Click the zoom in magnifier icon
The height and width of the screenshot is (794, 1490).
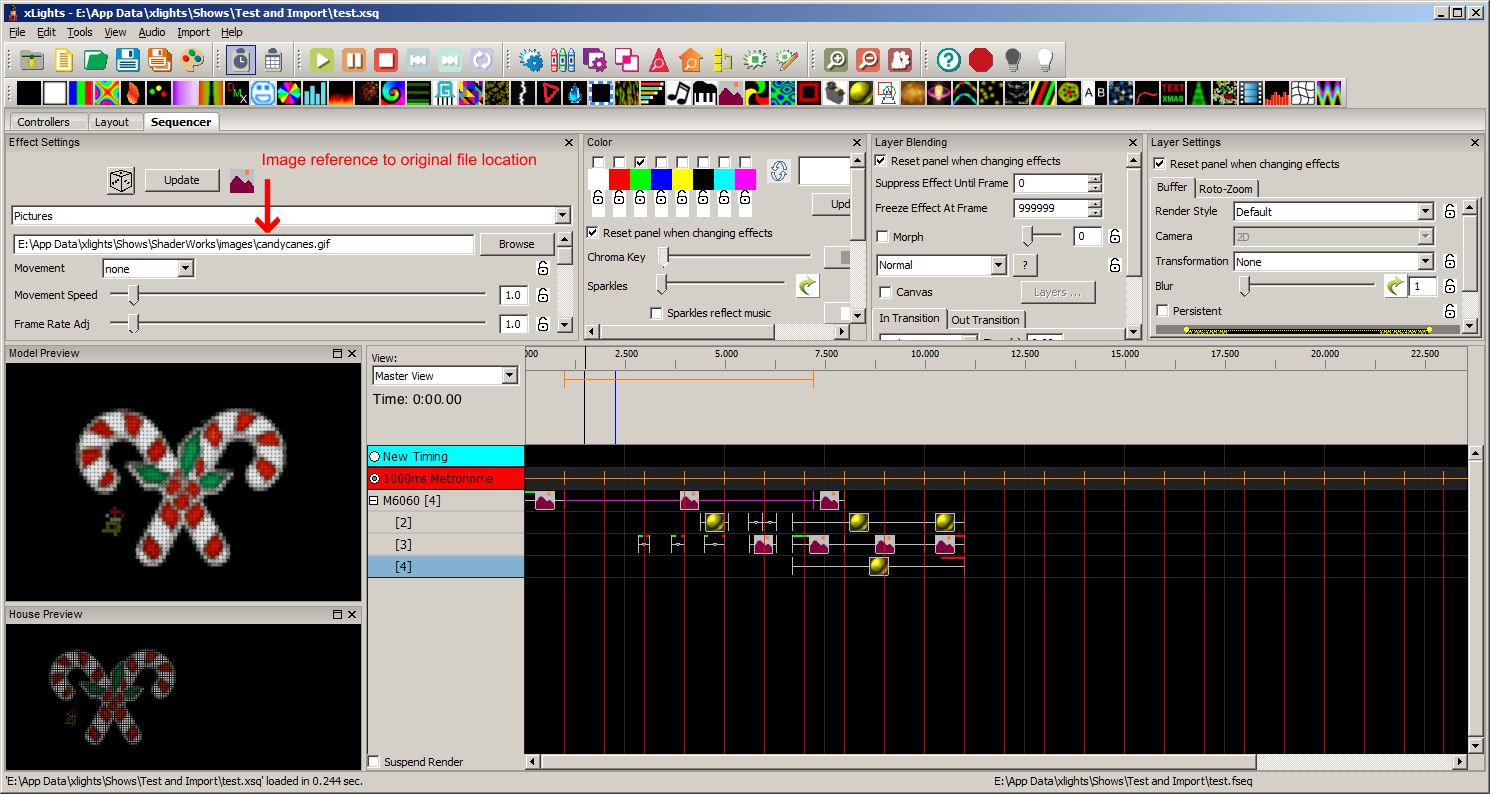[836, 59]
